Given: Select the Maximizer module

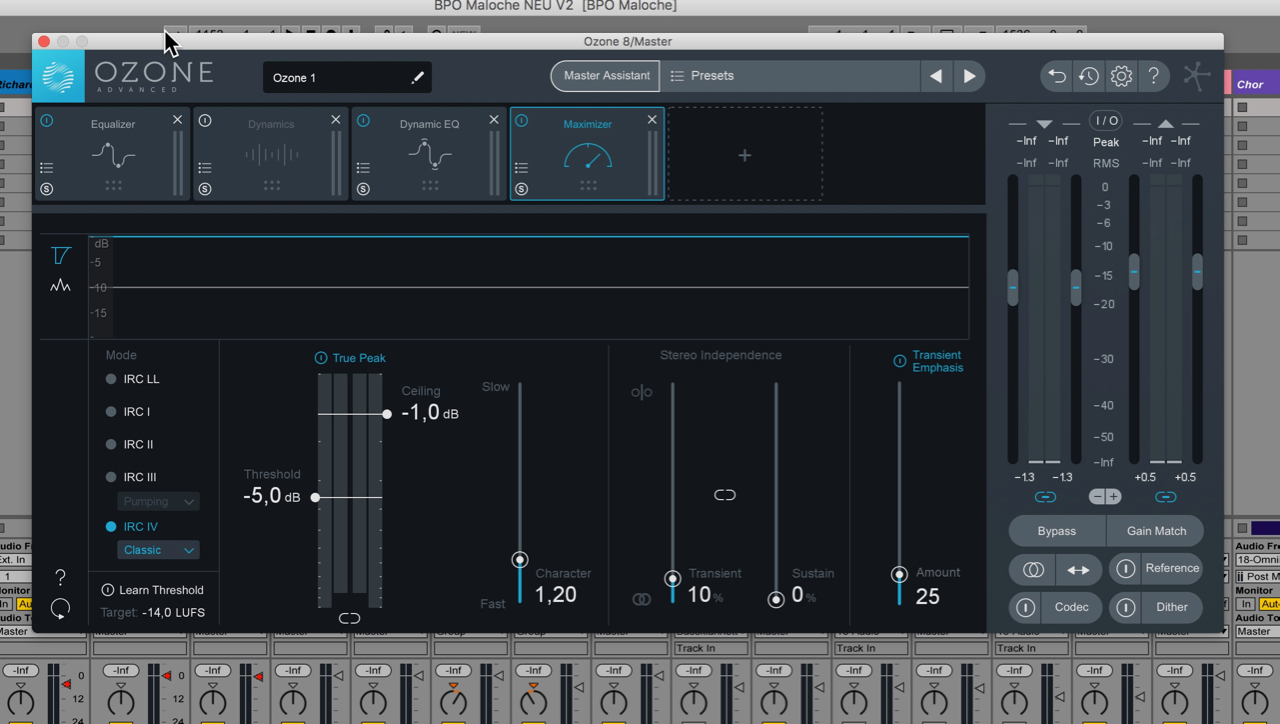Looking at the screenshot, I should coord(587,154).
